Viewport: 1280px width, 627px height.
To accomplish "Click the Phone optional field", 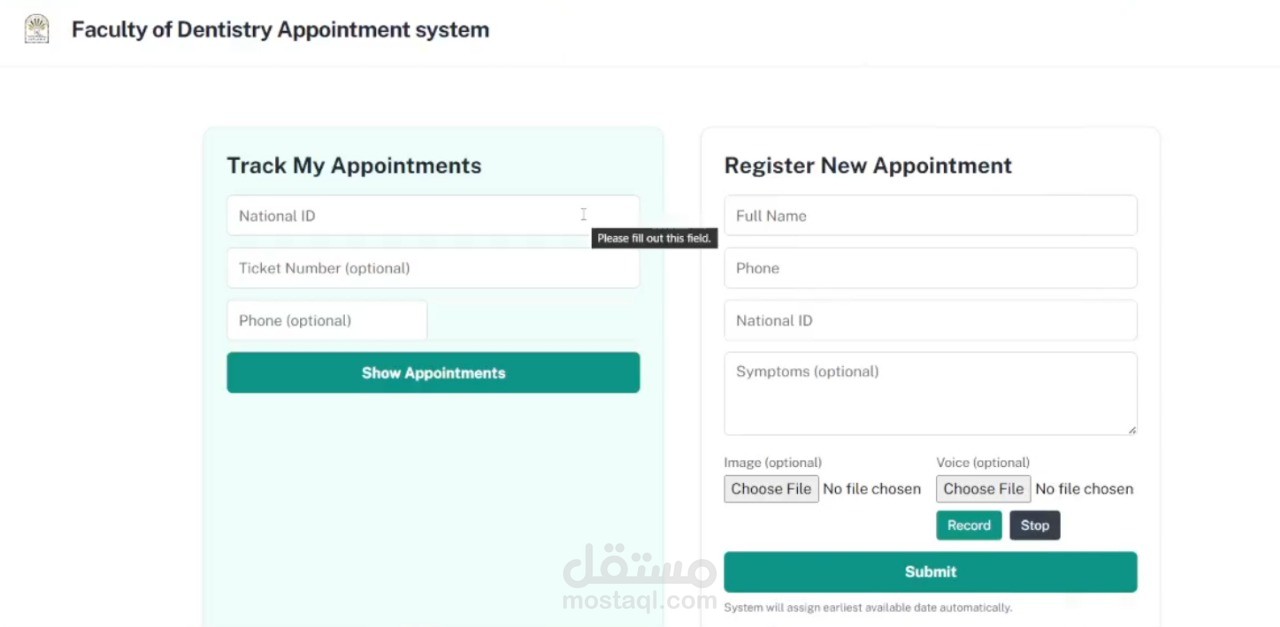I will coord(327,320).
